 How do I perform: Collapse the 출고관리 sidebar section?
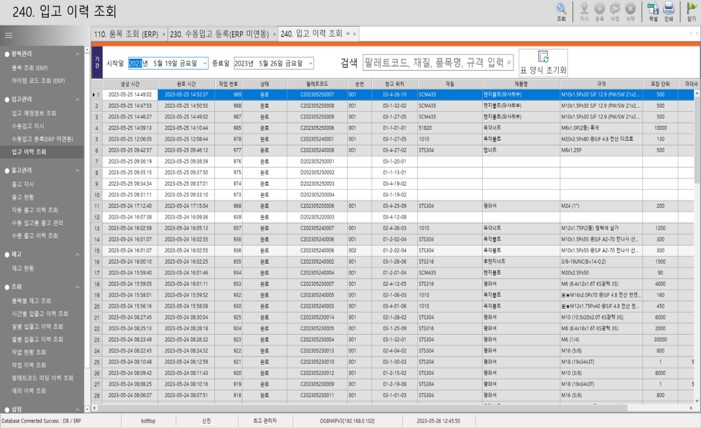click(x=77, y=170)
